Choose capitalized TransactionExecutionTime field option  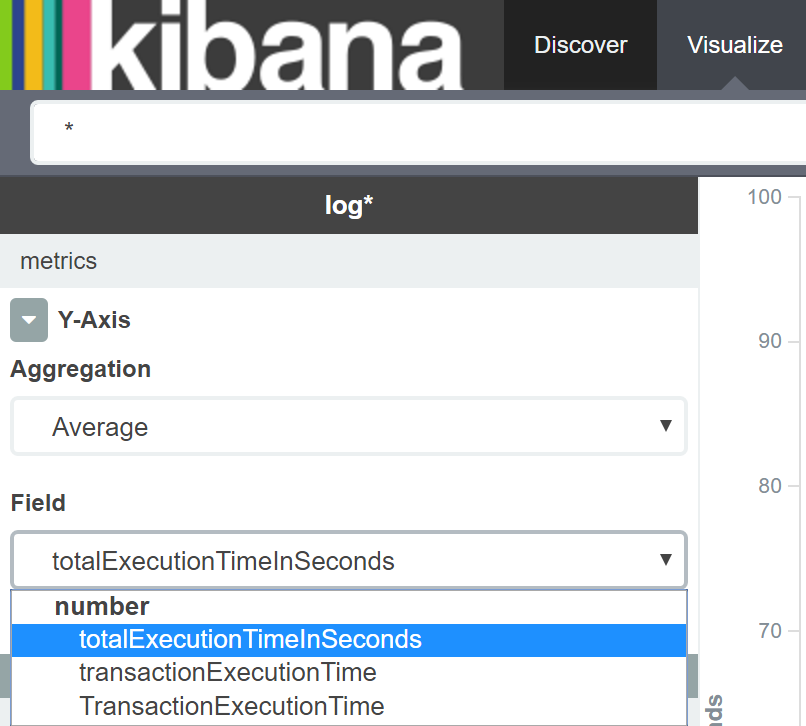tap(231, 706)
